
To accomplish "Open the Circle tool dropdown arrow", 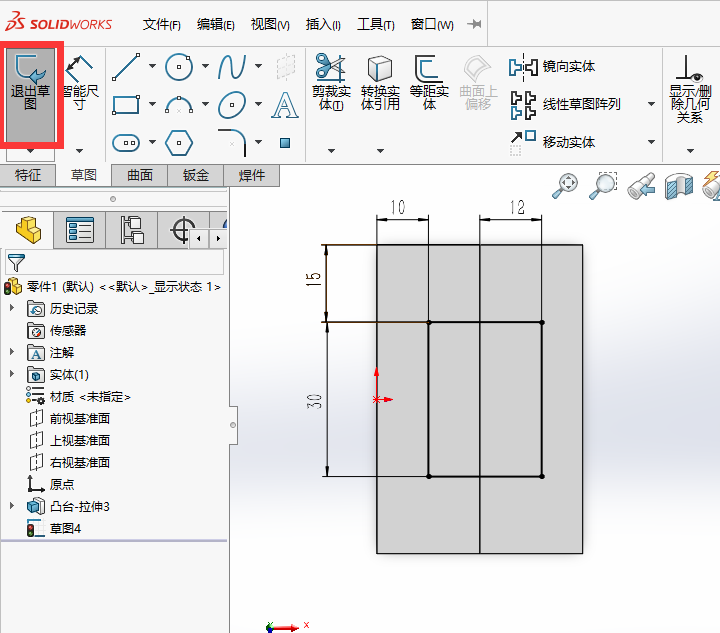I will 205,66.
